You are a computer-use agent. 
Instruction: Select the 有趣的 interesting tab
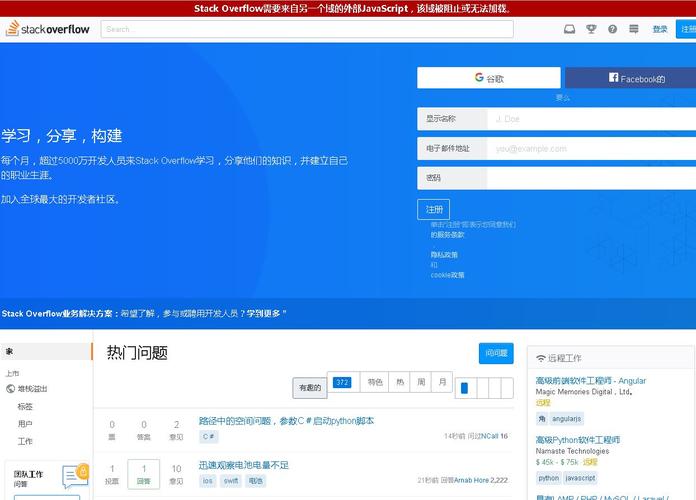(x=310, y=388)
